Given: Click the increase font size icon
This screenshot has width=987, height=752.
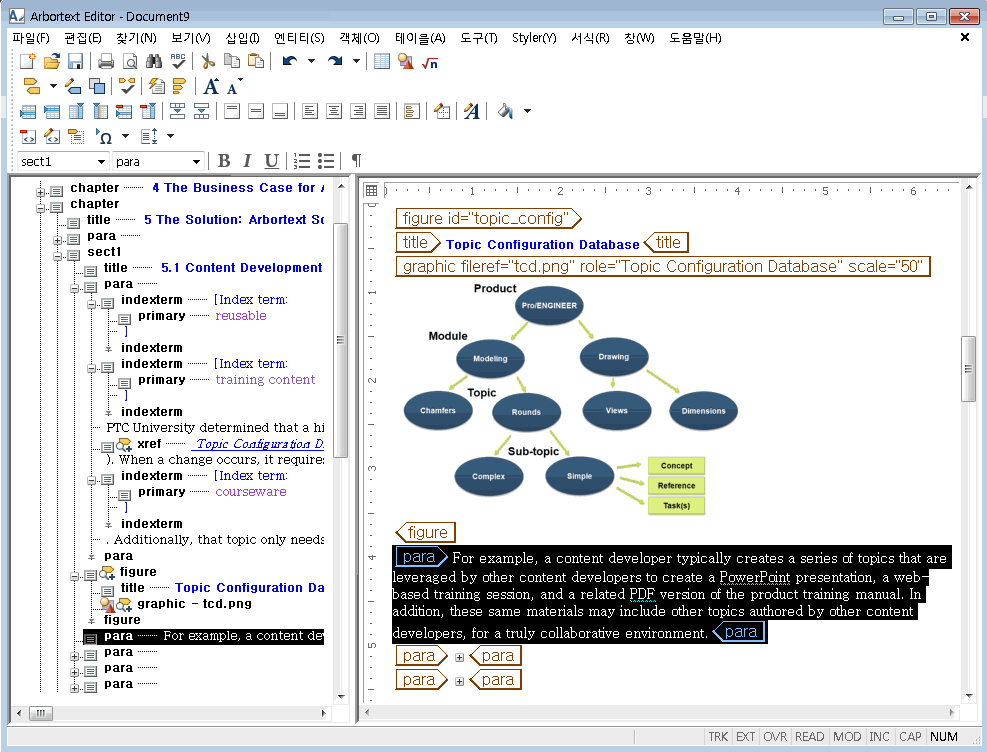Looking at the screenshot, I should coord(211,86).
